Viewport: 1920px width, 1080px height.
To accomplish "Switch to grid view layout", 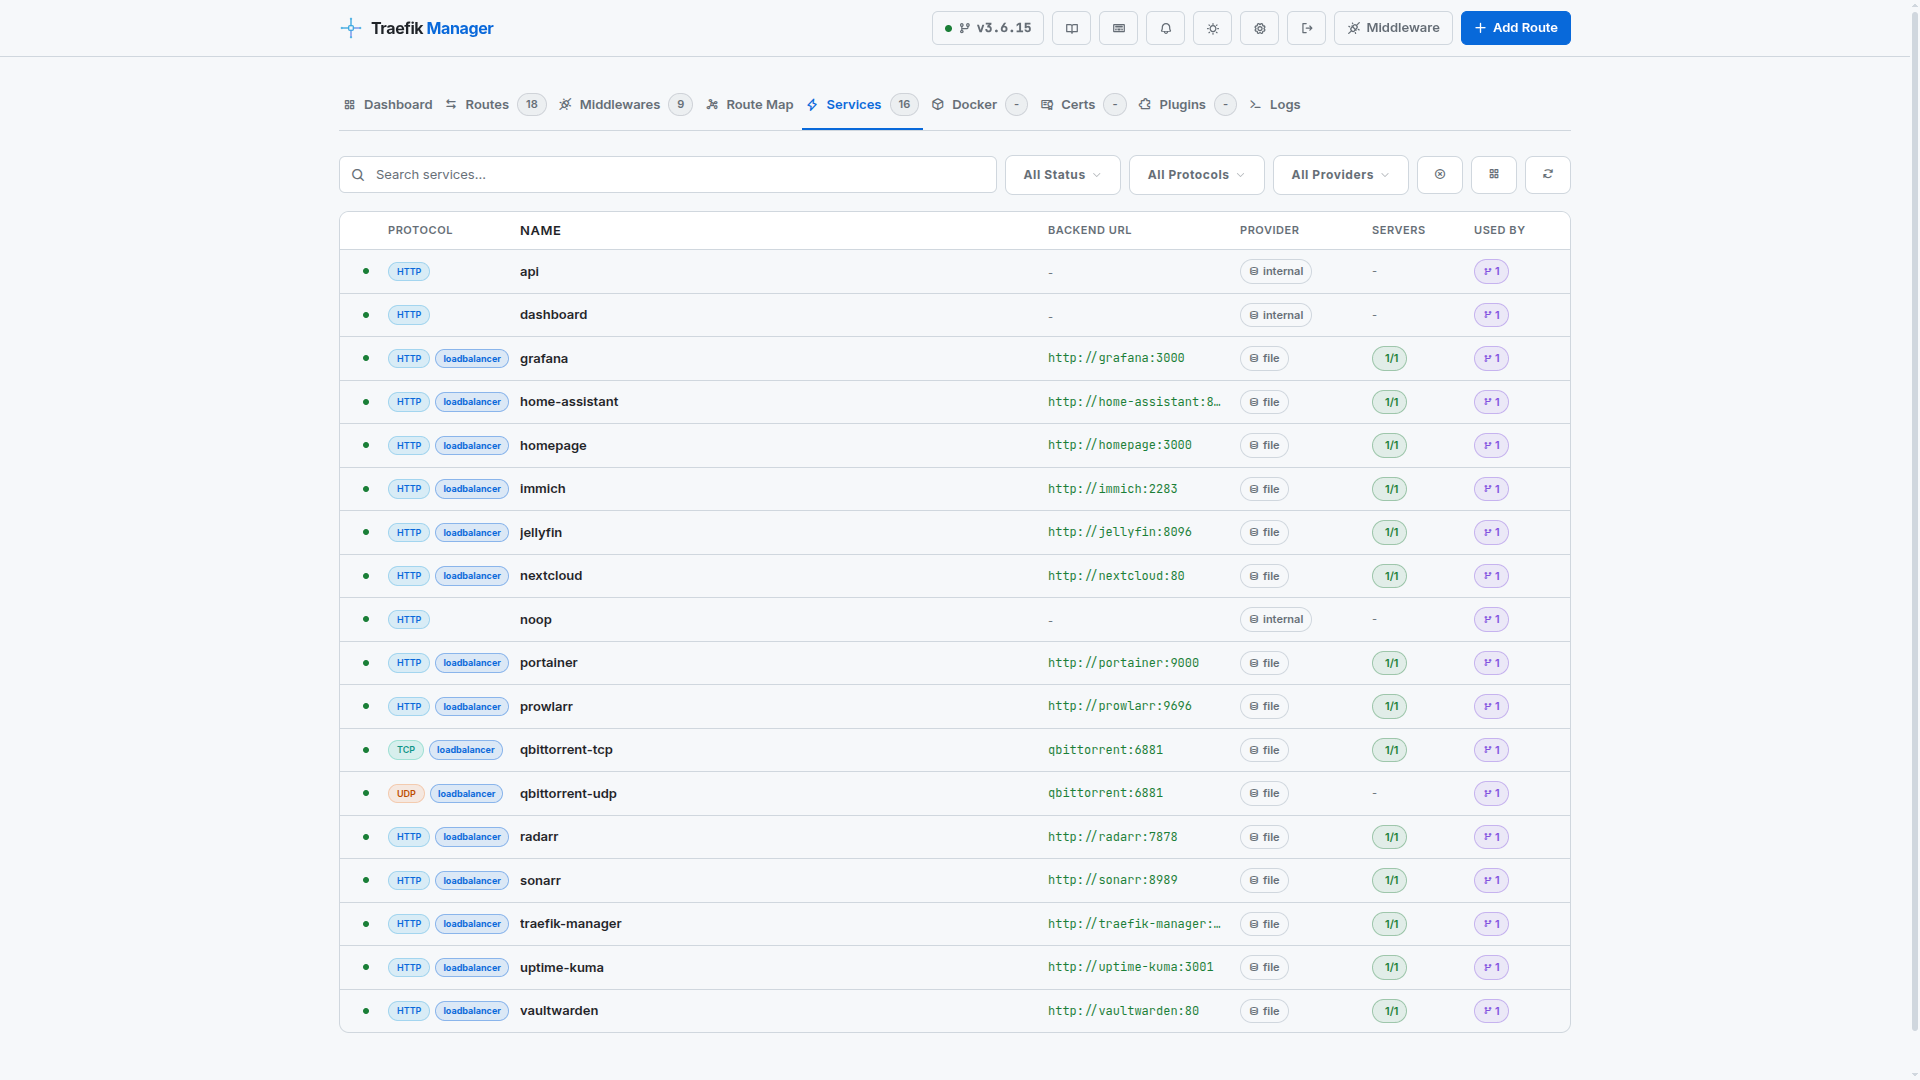I will click(x=1494, y=175).
